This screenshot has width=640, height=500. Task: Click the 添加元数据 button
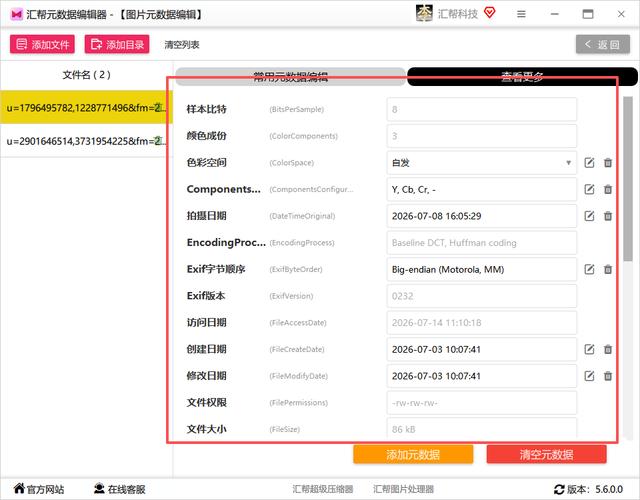pos(413,454)
